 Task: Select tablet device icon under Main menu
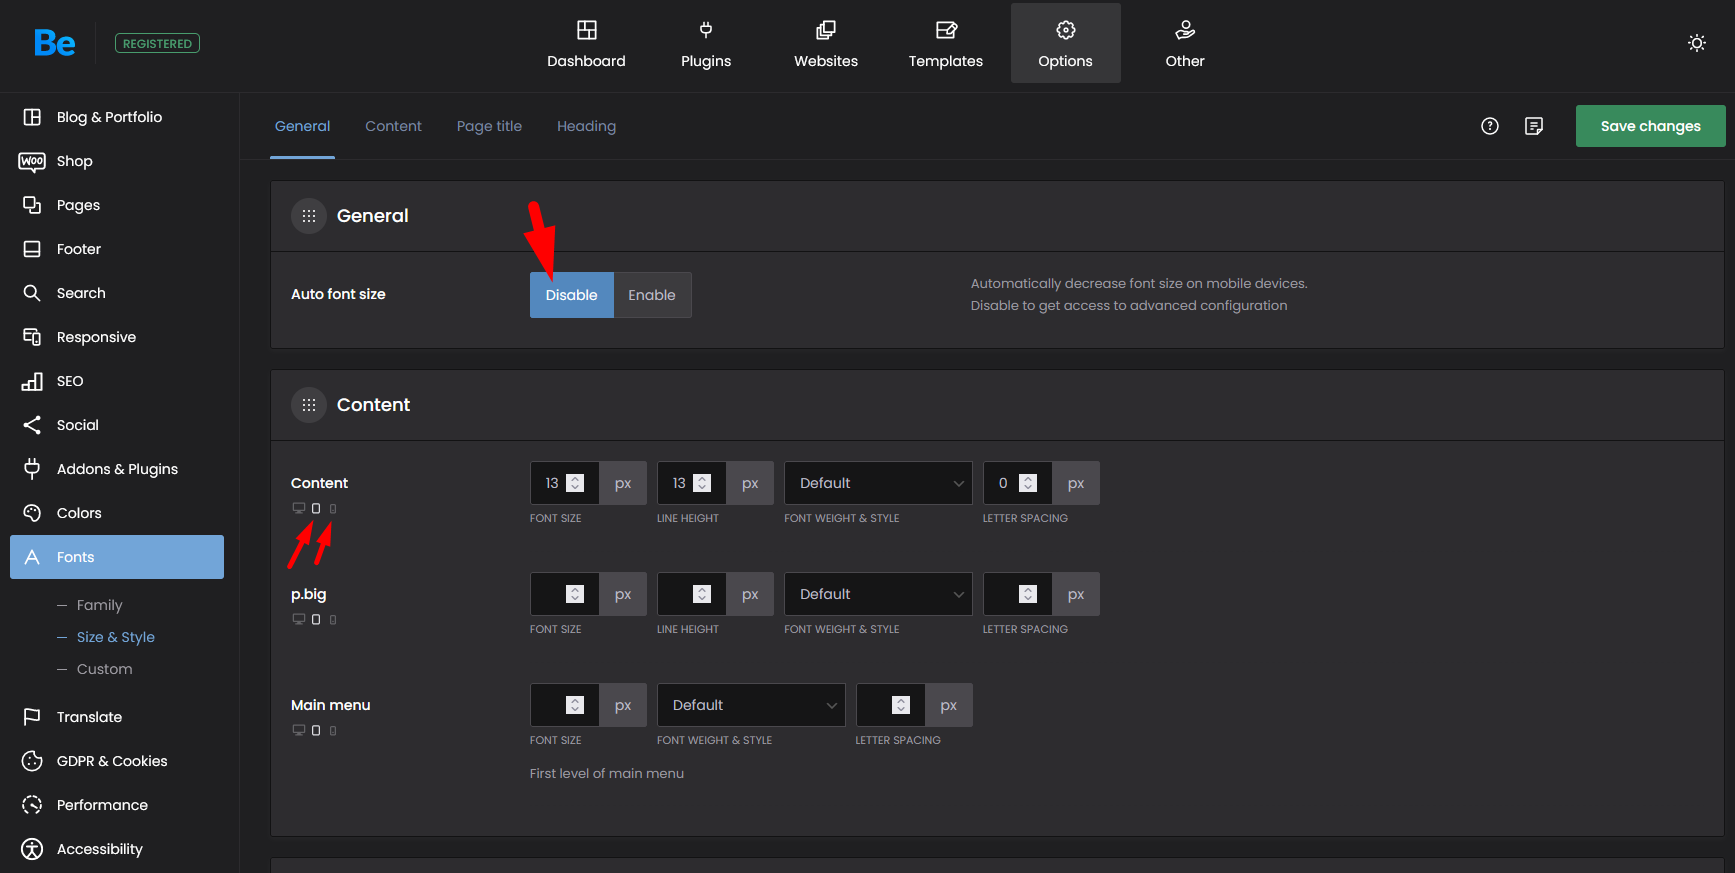316,731
